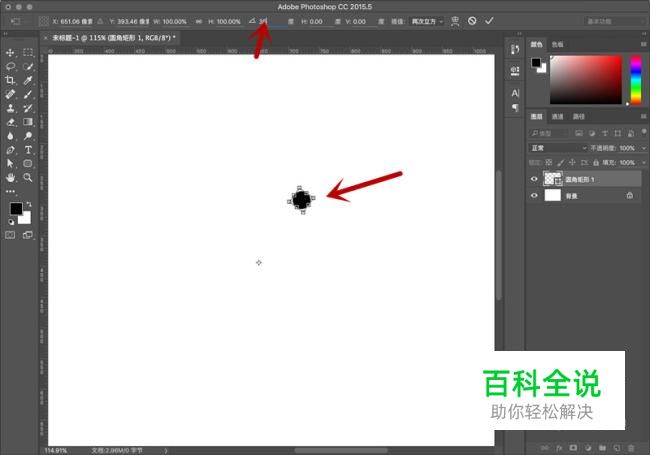650x455 pixels.
Task: Switch to the Swatches panel tab
Action: click(x=557, y=44)
